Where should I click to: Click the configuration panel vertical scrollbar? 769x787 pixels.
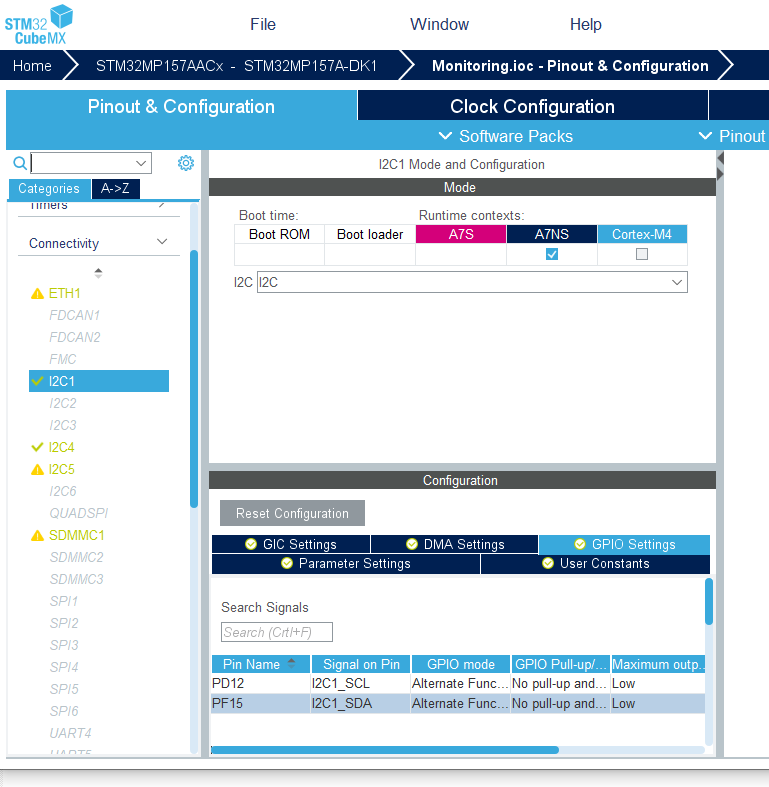[x=709, y=602]
